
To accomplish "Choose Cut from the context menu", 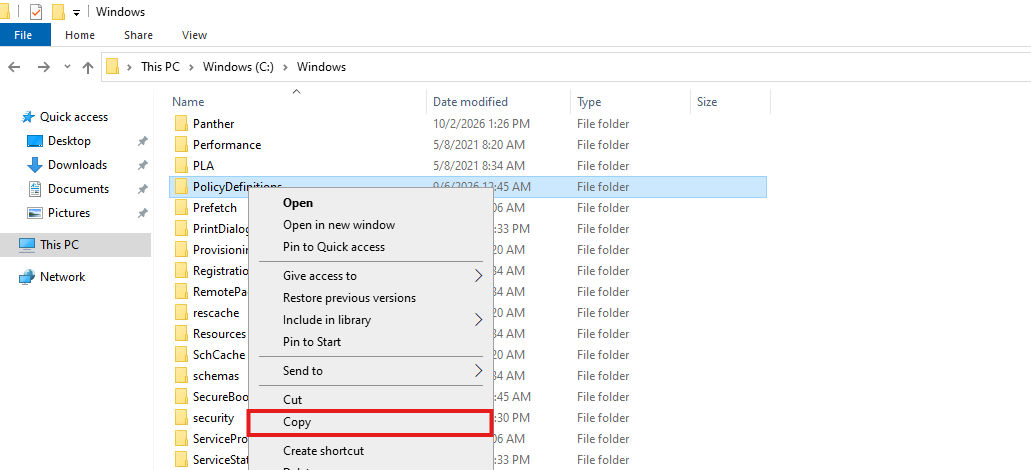I will tap(370, 400).
